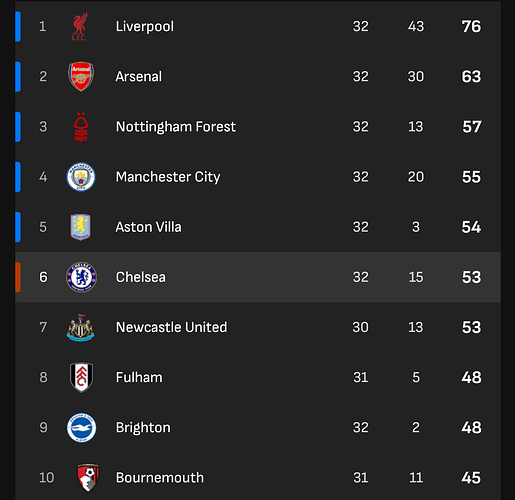Click the Bournemouth club crest
Image resolution: width=515 pixels, height=500 pixels.
[88, 477]
